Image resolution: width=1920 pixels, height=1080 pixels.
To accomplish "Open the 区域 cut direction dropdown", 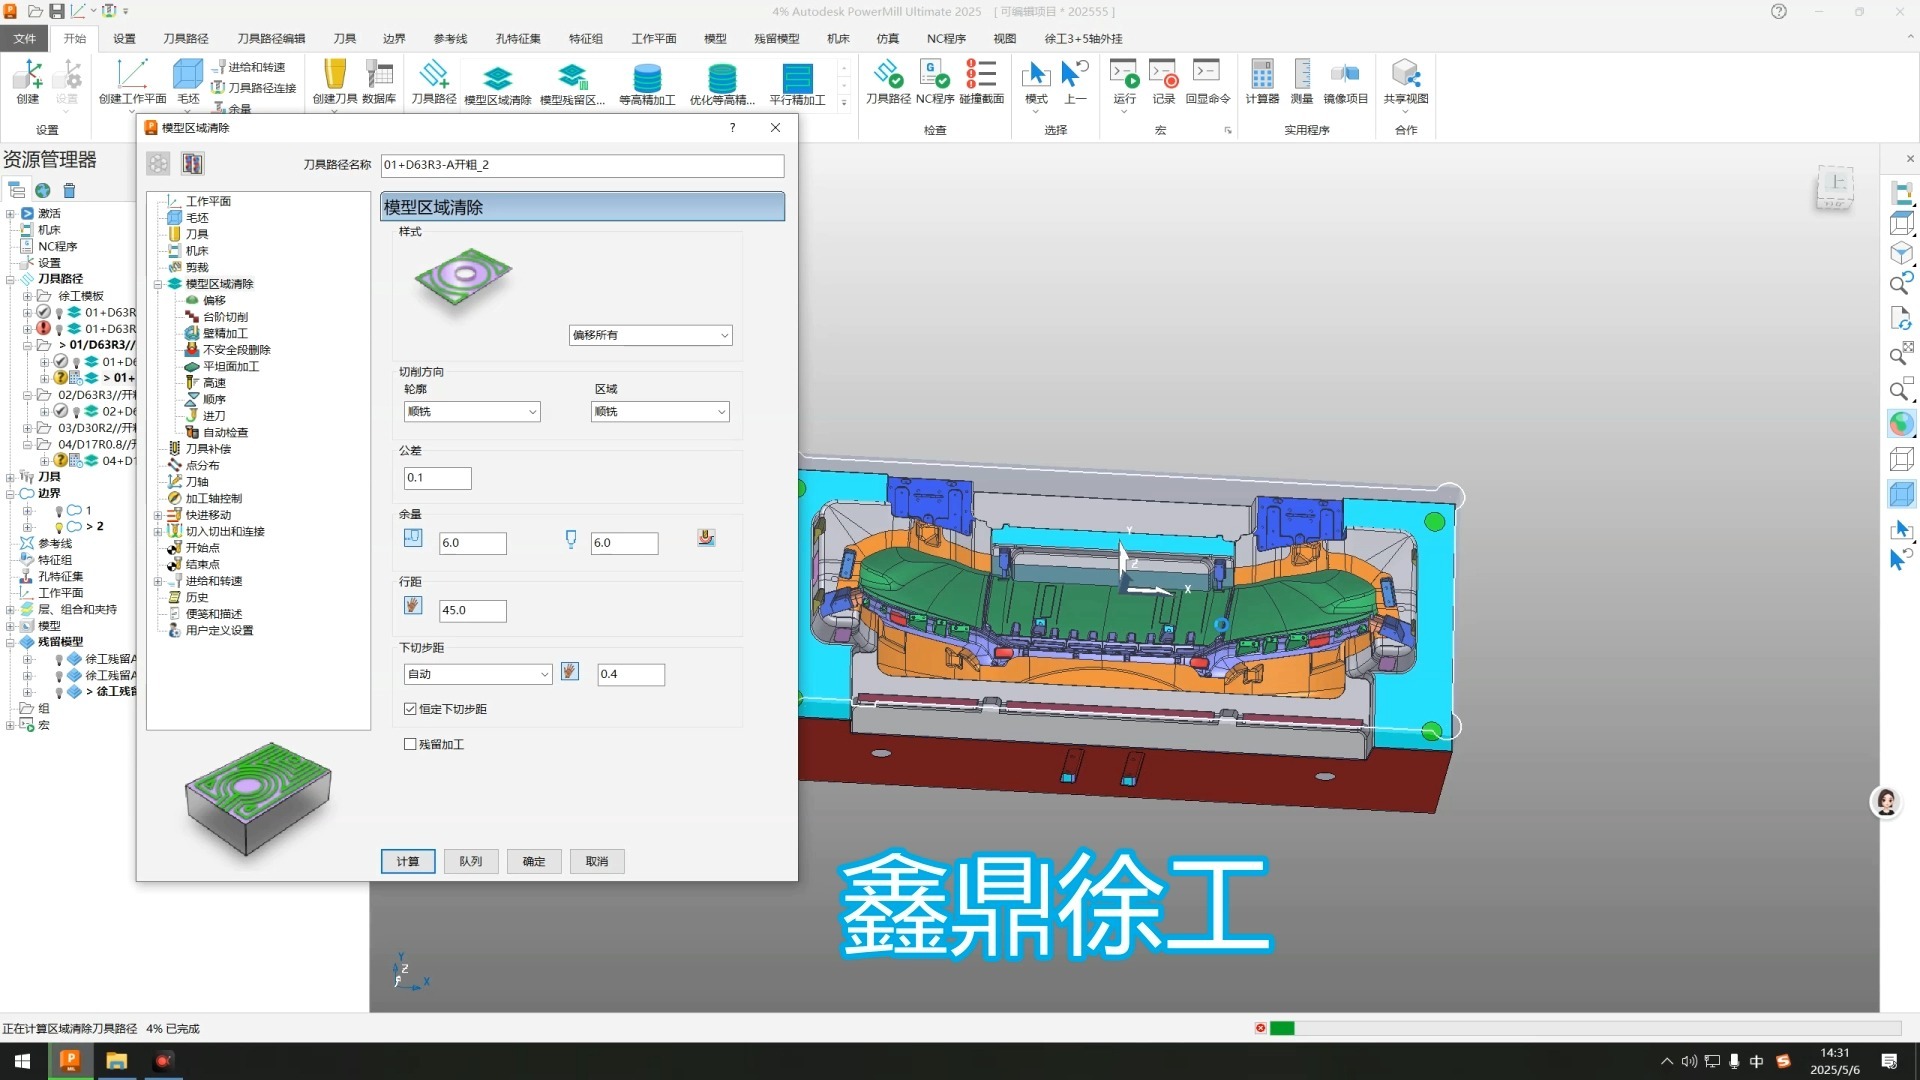I will [x=660, y=412].
